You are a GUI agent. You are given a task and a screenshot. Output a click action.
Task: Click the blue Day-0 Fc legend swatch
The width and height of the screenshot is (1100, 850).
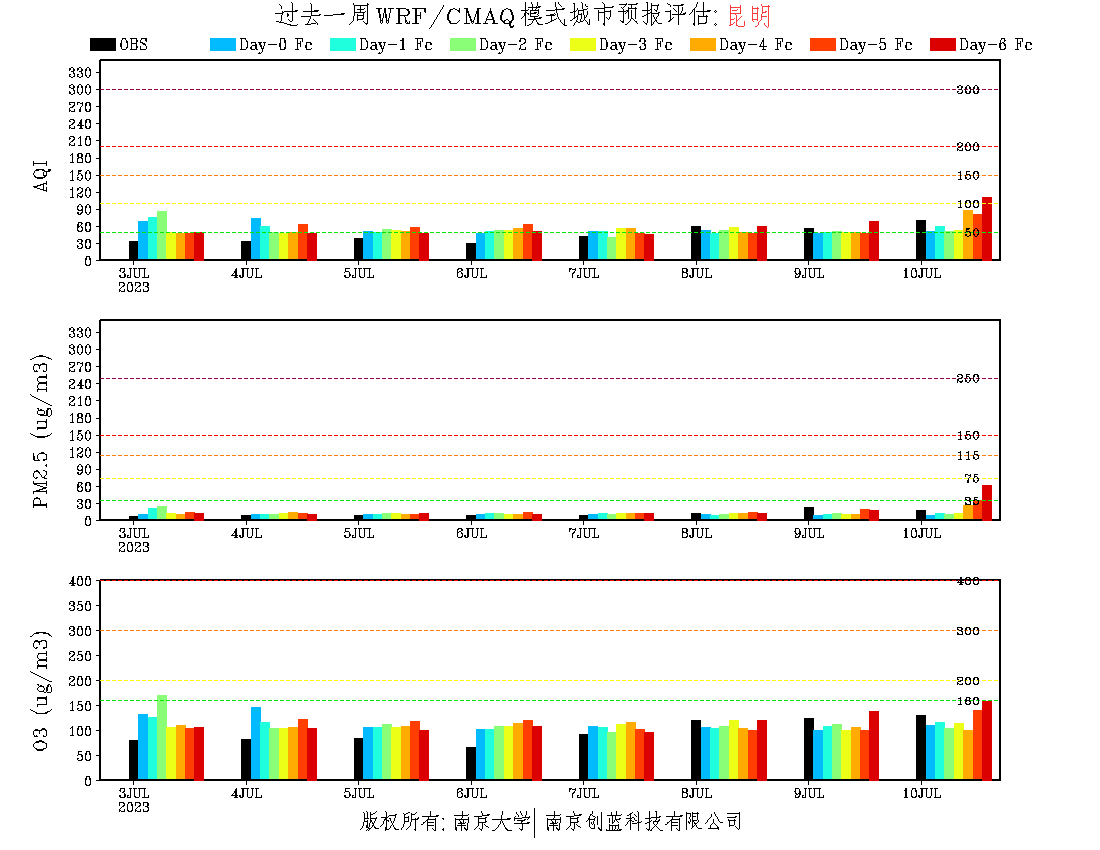tap(222, 44)
